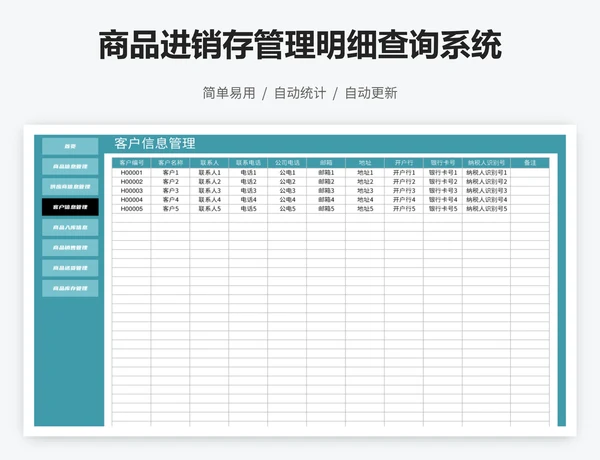Click the 客户2 name cell
The height and width of the screenshot is (460, 600).
171,182
